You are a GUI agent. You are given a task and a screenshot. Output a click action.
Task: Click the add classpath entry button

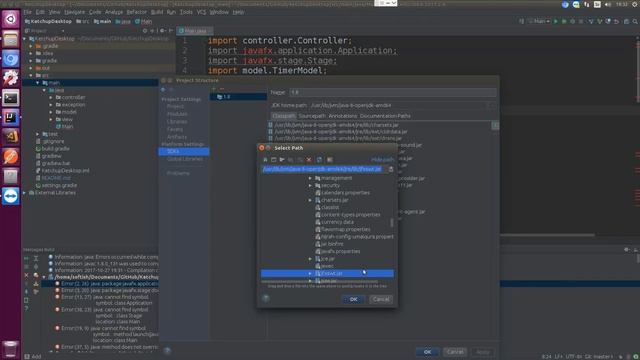click(495, 125)
